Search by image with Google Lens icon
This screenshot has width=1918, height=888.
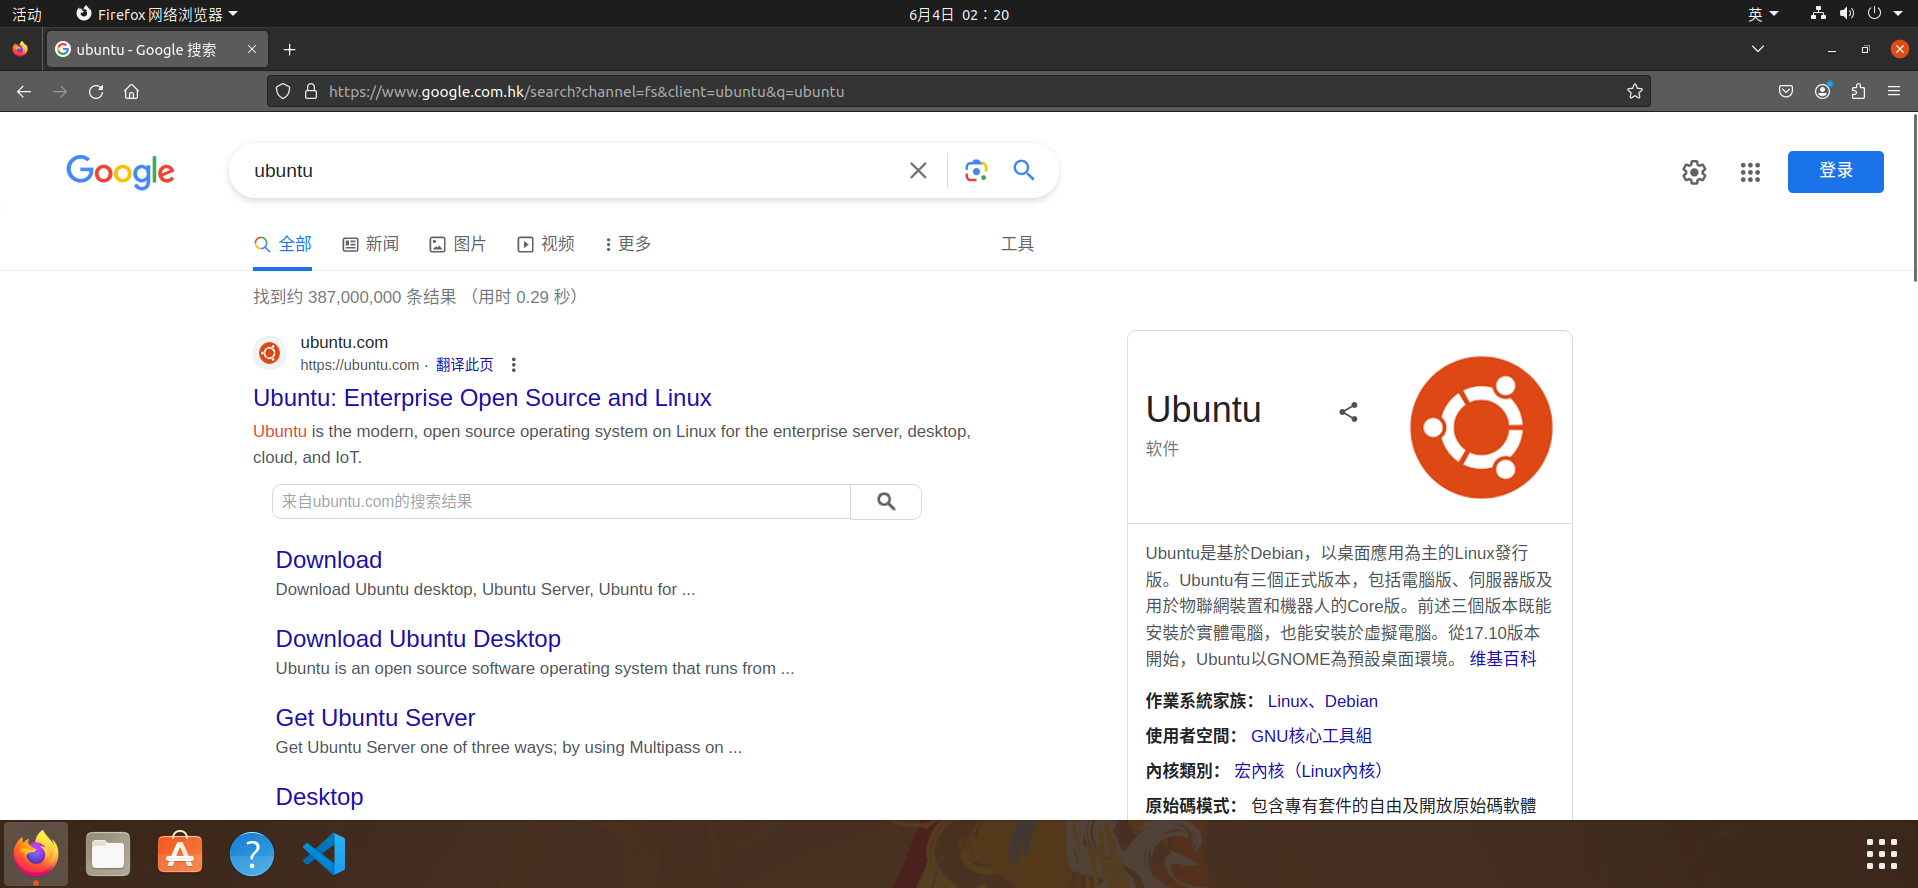(x=976, y=171)
